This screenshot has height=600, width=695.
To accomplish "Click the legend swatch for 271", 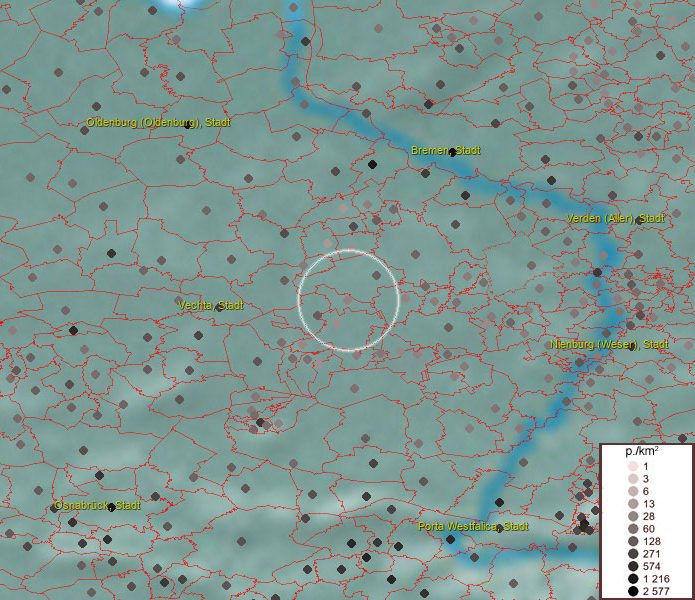I will click(x=633, y=553).
